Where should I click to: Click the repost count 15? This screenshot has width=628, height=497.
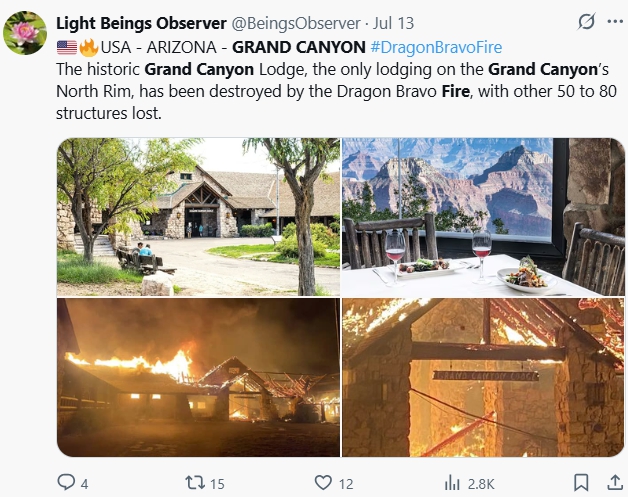[217, 484]
